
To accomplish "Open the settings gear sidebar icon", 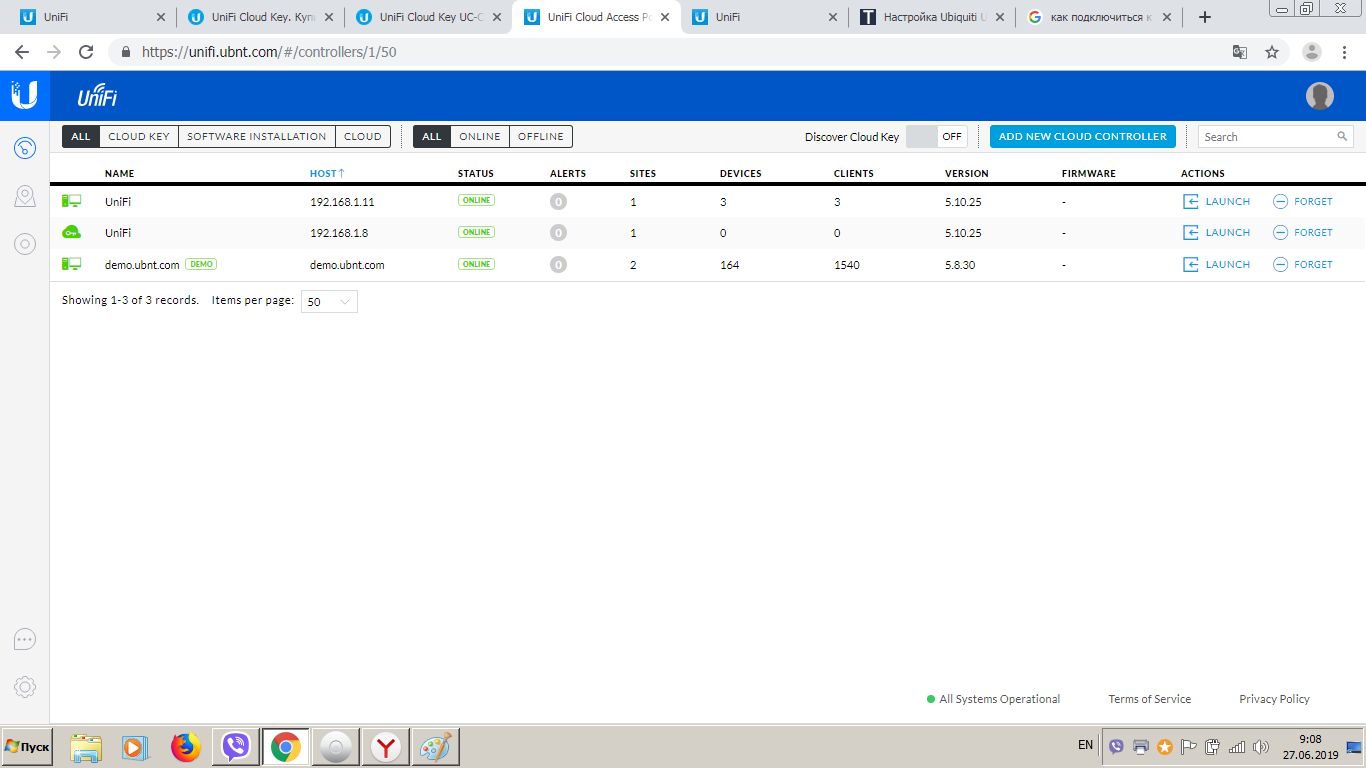I will coord(25,687).
